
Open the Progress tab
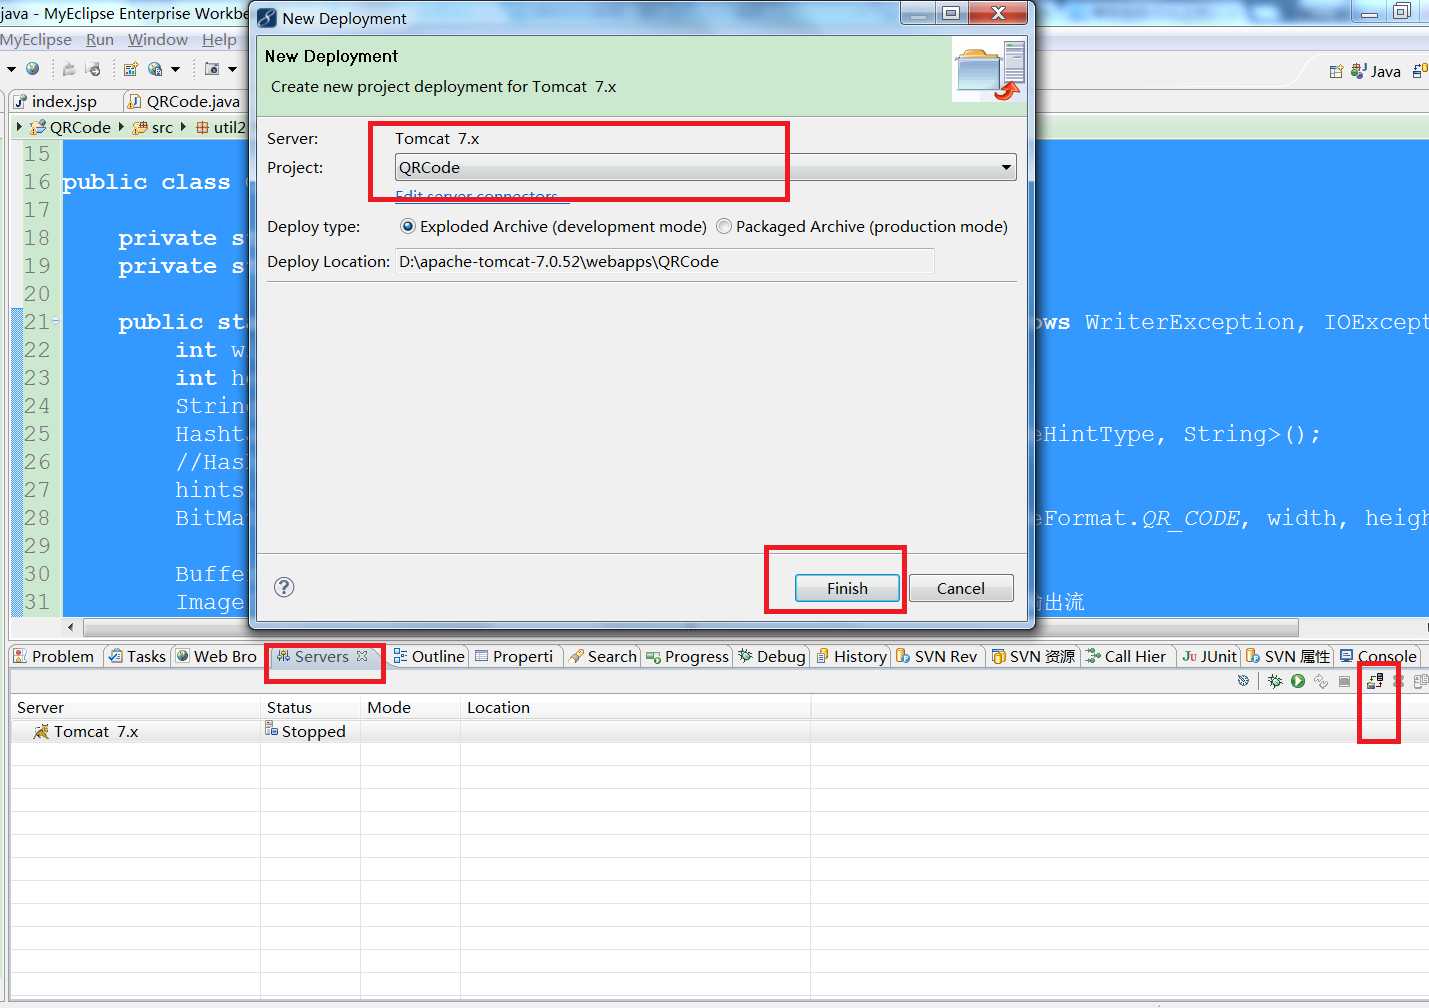[x=688, y=656]
